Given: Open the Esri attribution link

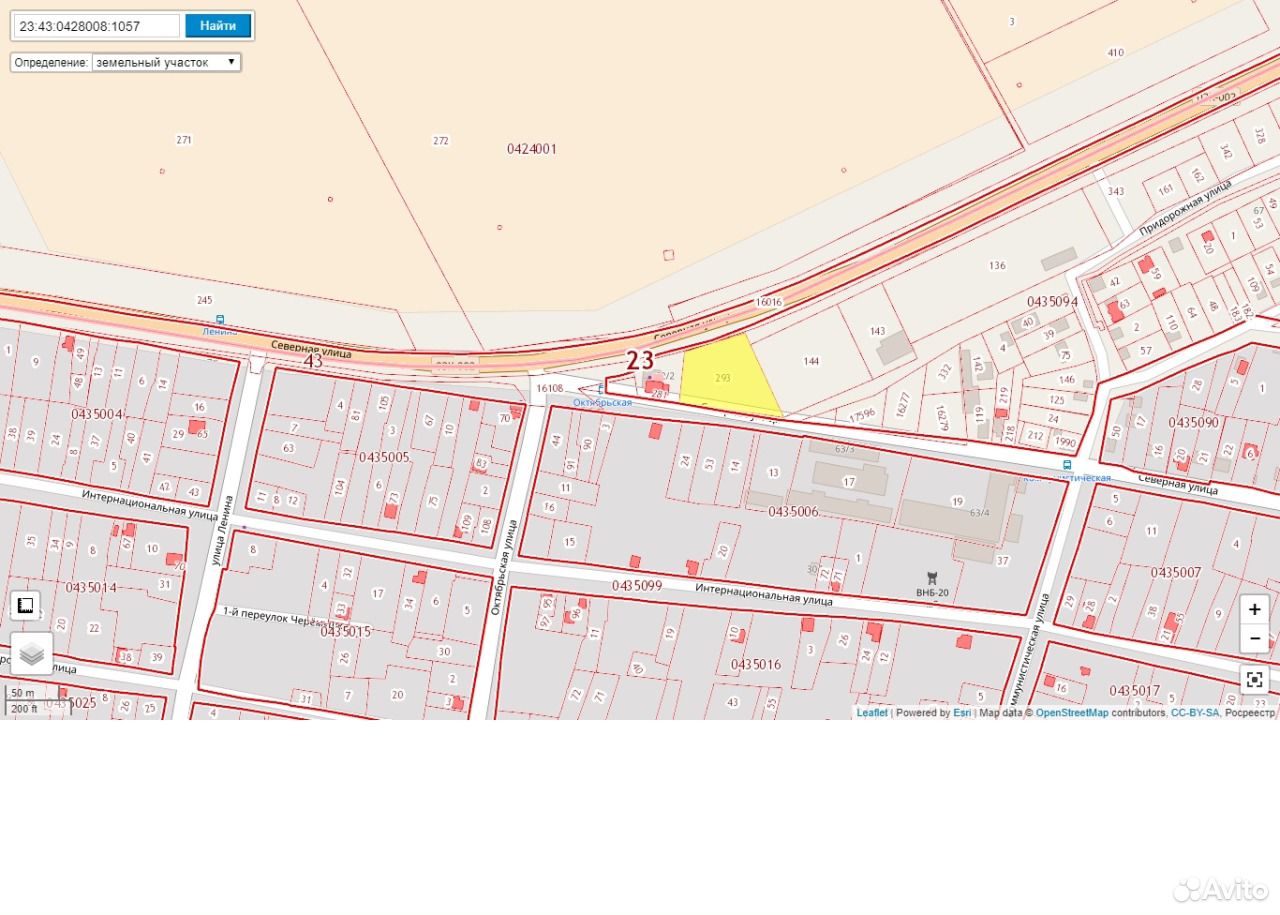Looking at the screenshot, I should (x=962, y=713).
